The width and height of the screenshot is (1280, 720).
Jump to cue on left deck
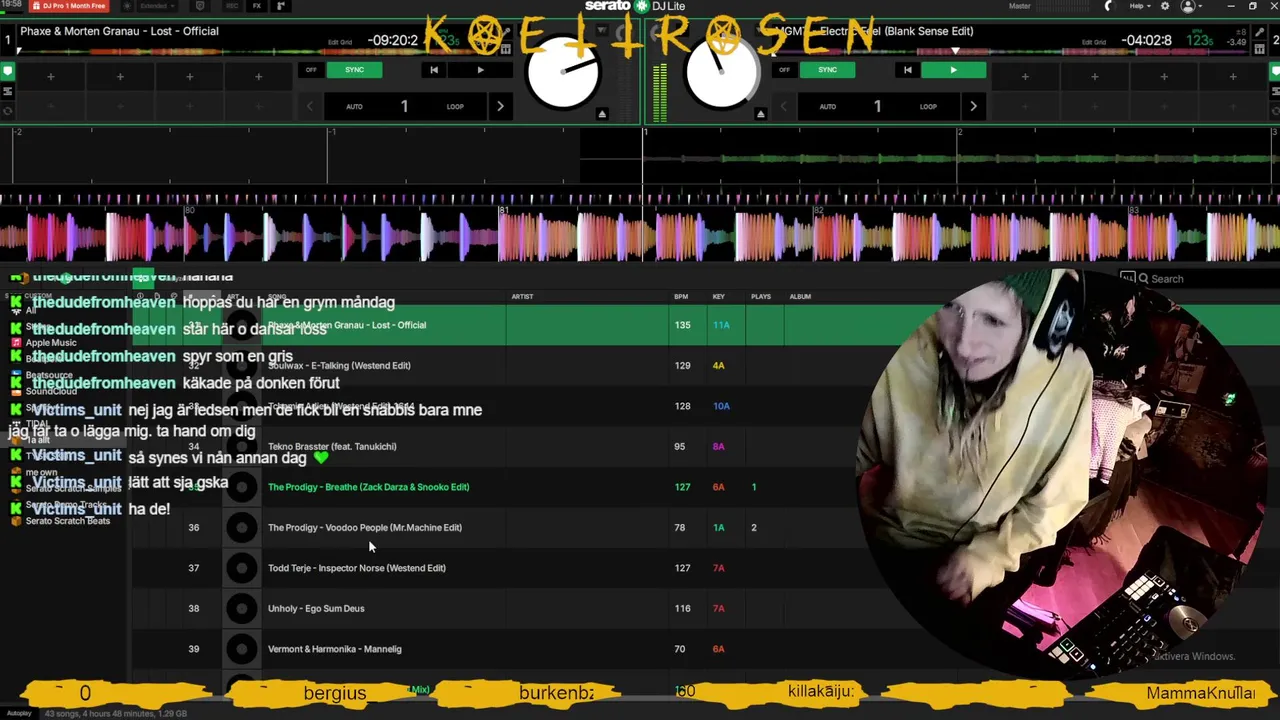[434, 70]
